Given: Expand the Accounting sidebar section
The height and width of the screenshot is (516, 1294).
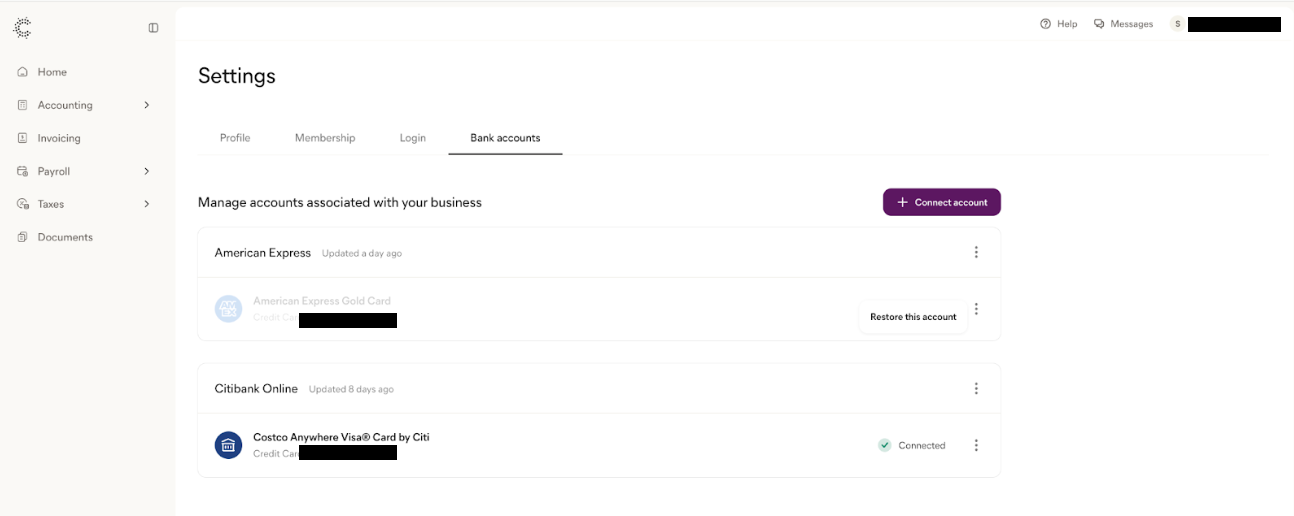Looking at the screenshot, I should 146,105.
